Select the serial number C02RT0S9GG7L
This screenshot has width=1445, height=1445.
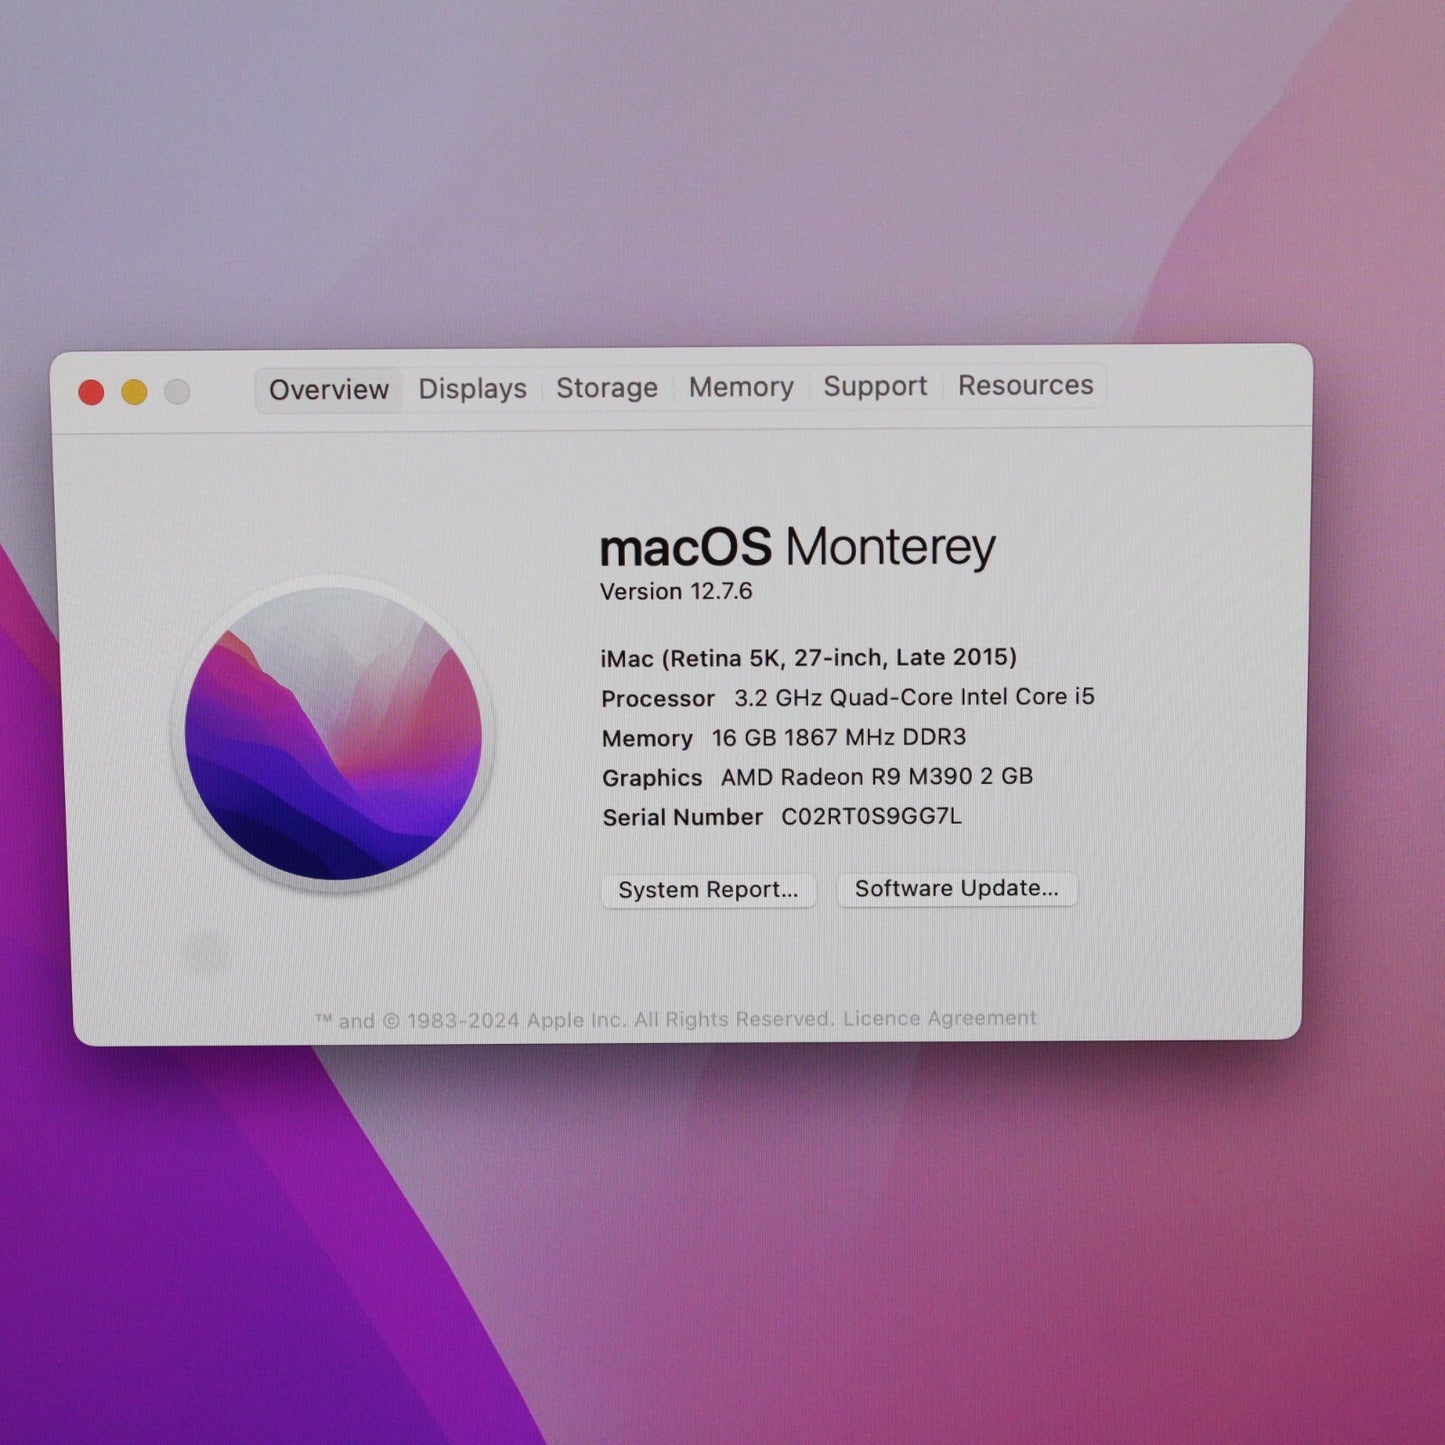871,816
